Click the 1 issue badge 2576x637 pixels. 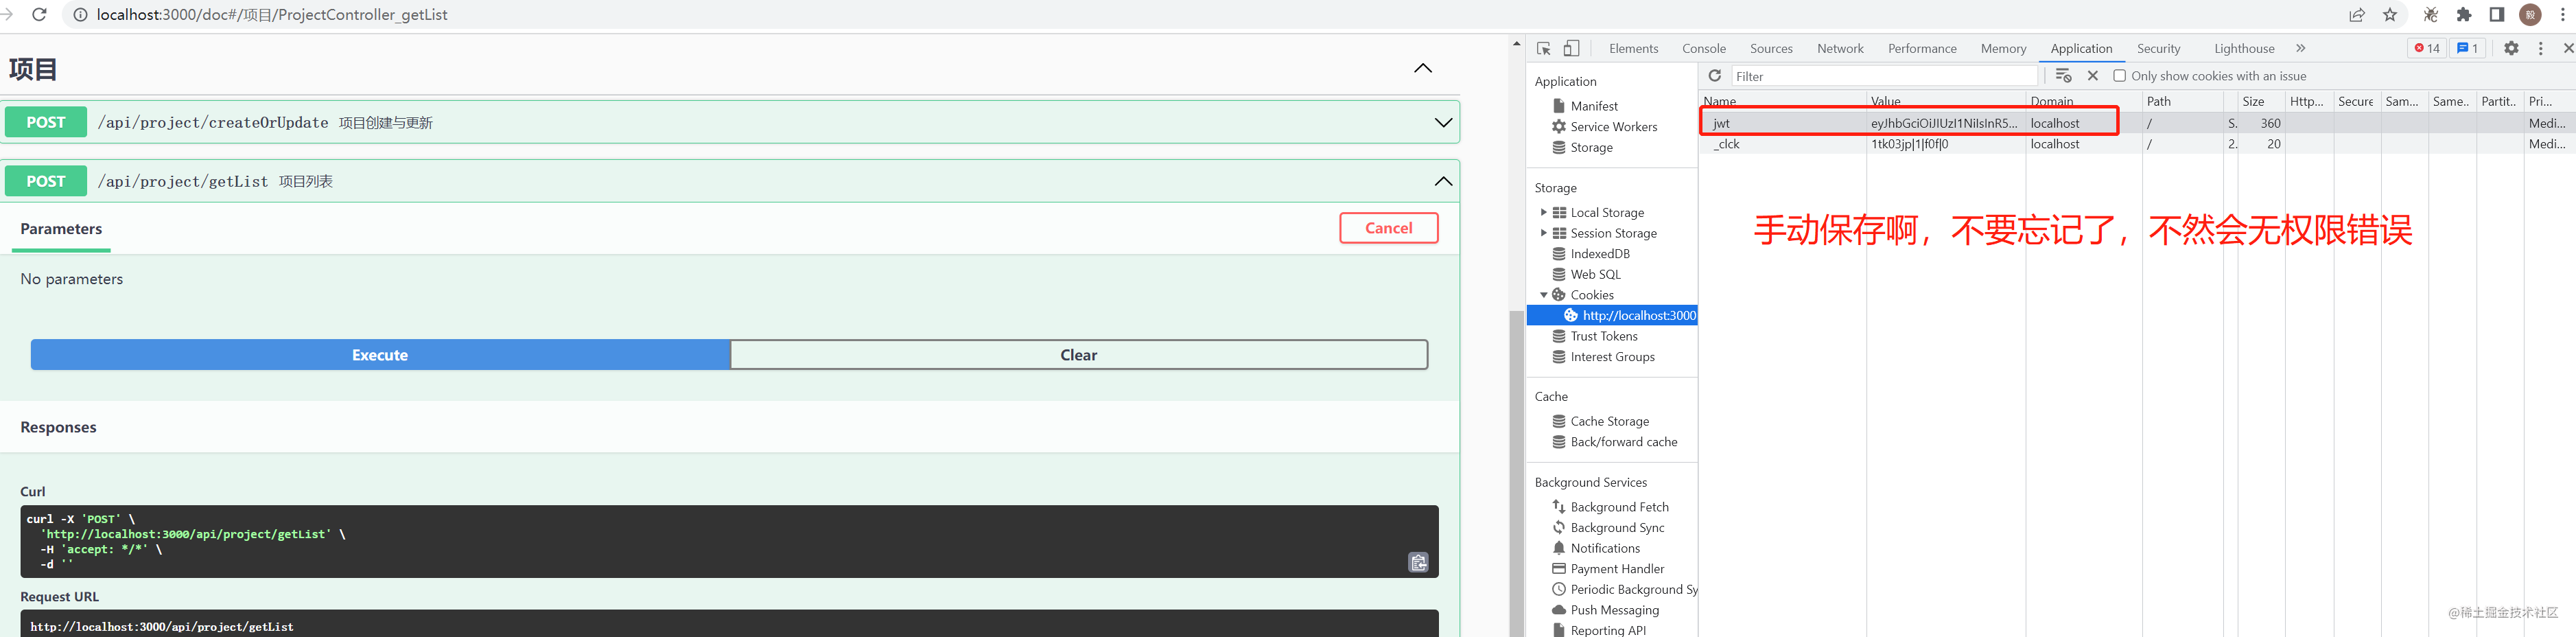[x=2468, y=48]
